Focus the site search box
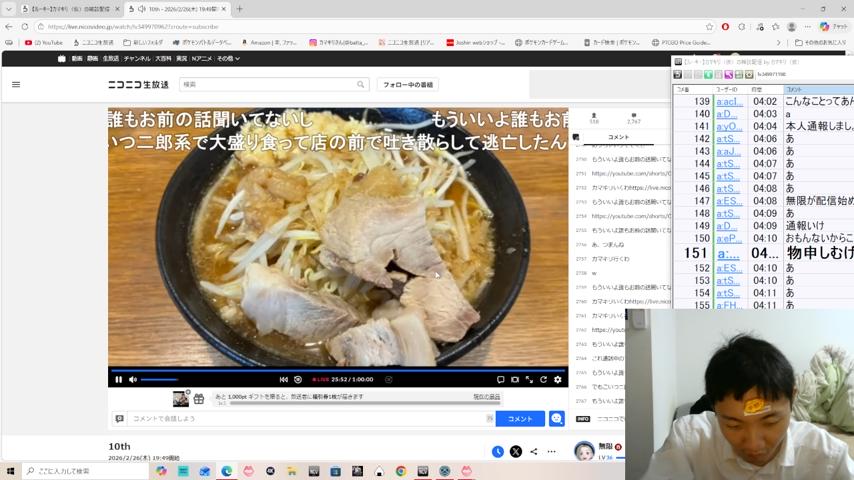Image resolution: width=854 pixels, height=480 pixels. coord(270,84)
